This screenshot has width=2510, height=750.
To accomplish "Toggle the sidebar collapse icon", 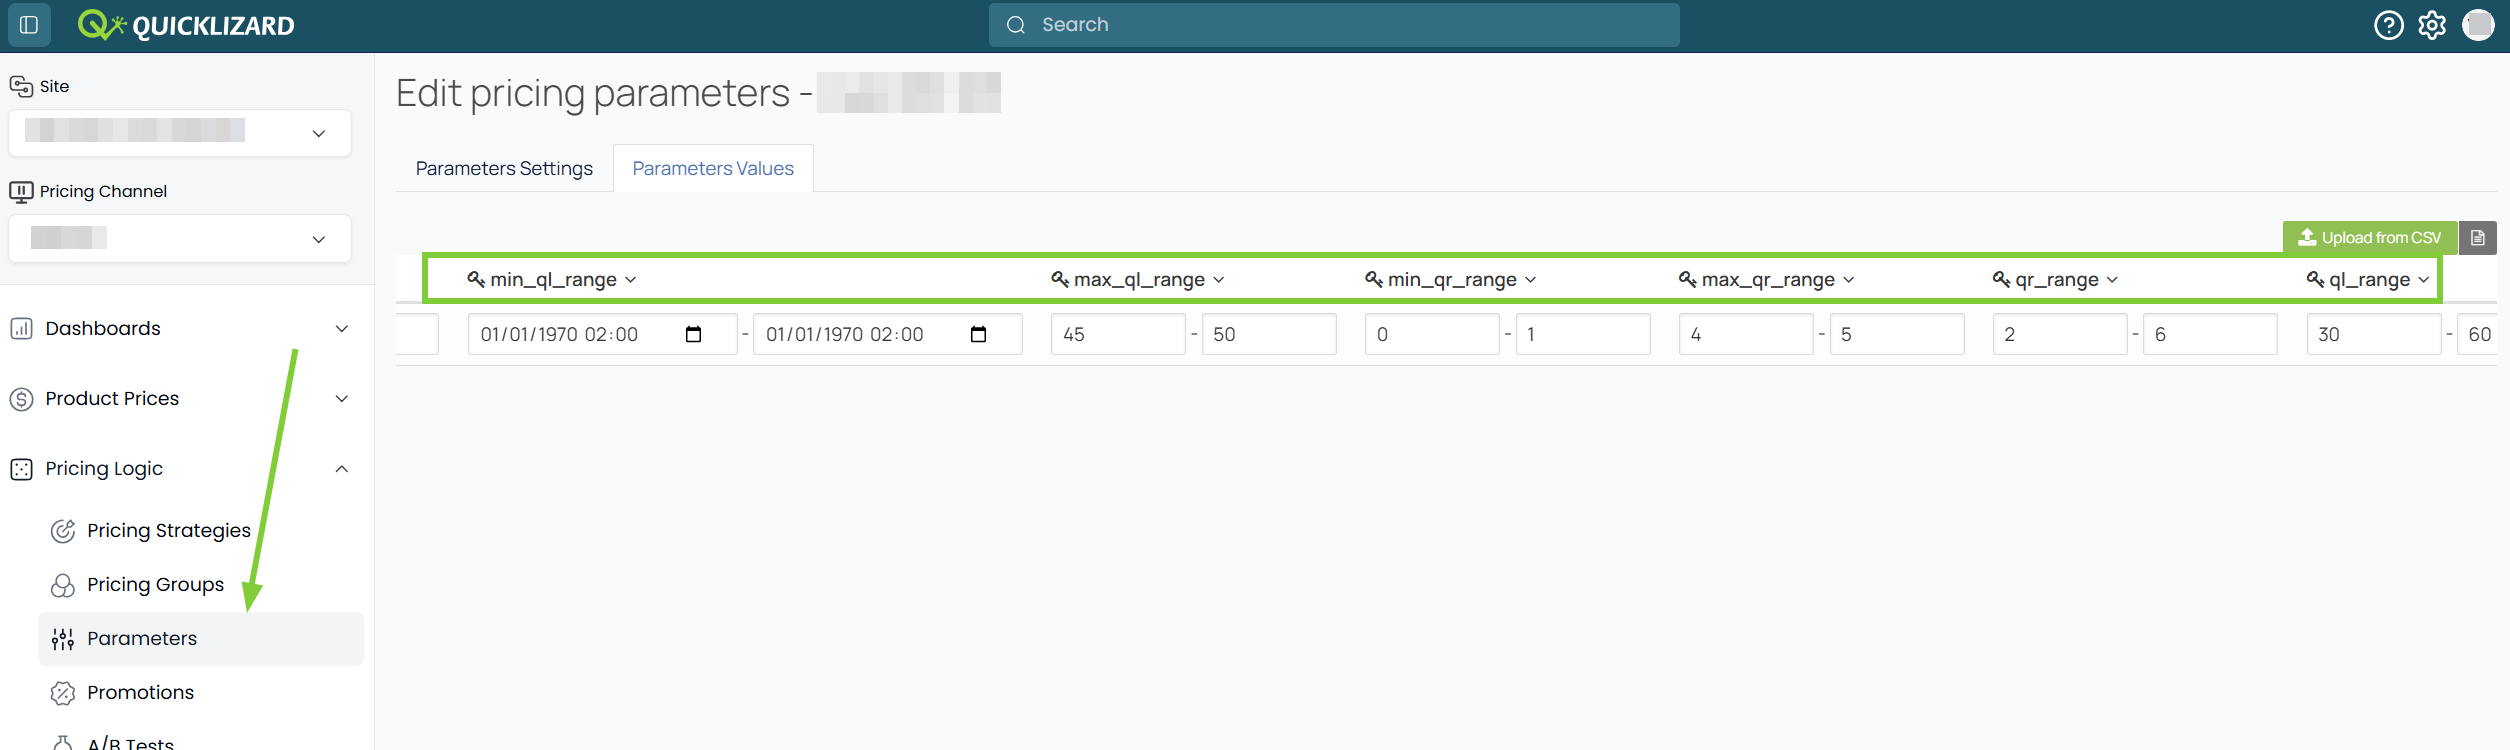I will click(29, 25).
